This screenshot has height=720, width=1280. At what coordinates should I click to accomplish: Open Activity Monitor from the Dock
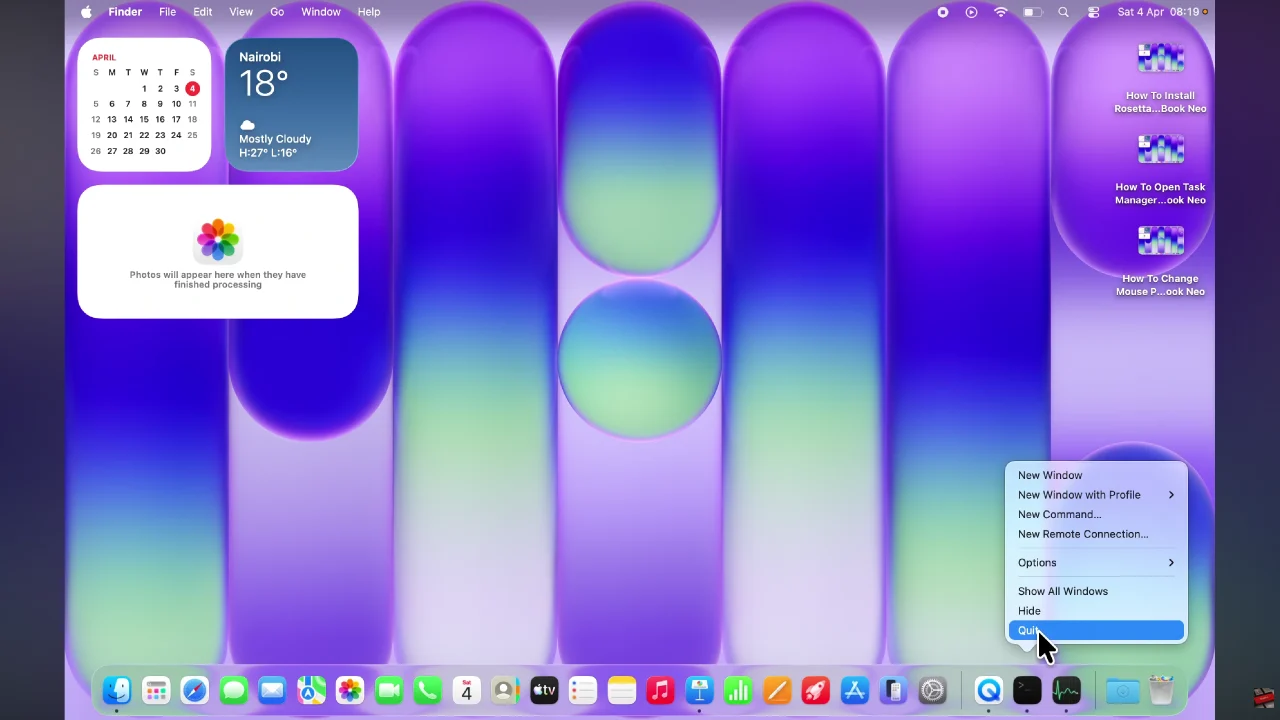[1066, 690]
